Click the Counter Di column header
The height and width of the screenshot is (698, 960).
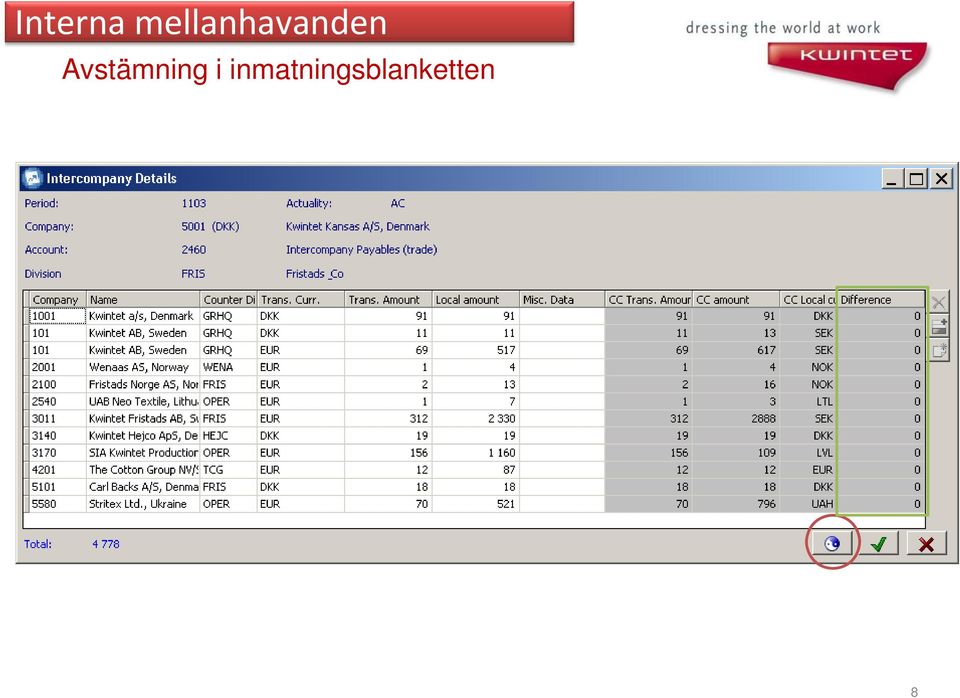228,299
